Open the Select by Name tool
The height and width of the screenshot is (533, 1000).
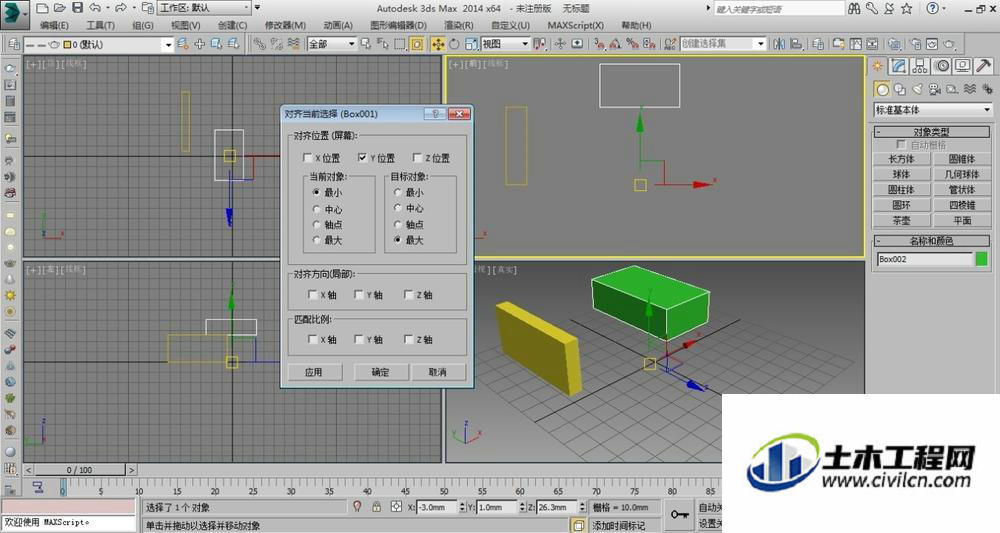[x=383, y=44]
